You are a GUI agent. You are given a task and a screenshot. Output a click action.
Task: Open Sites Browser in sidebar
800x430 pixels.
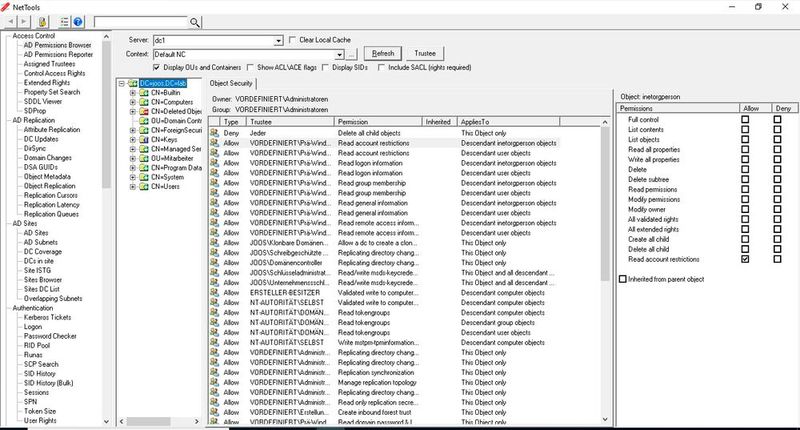point(43,280)
